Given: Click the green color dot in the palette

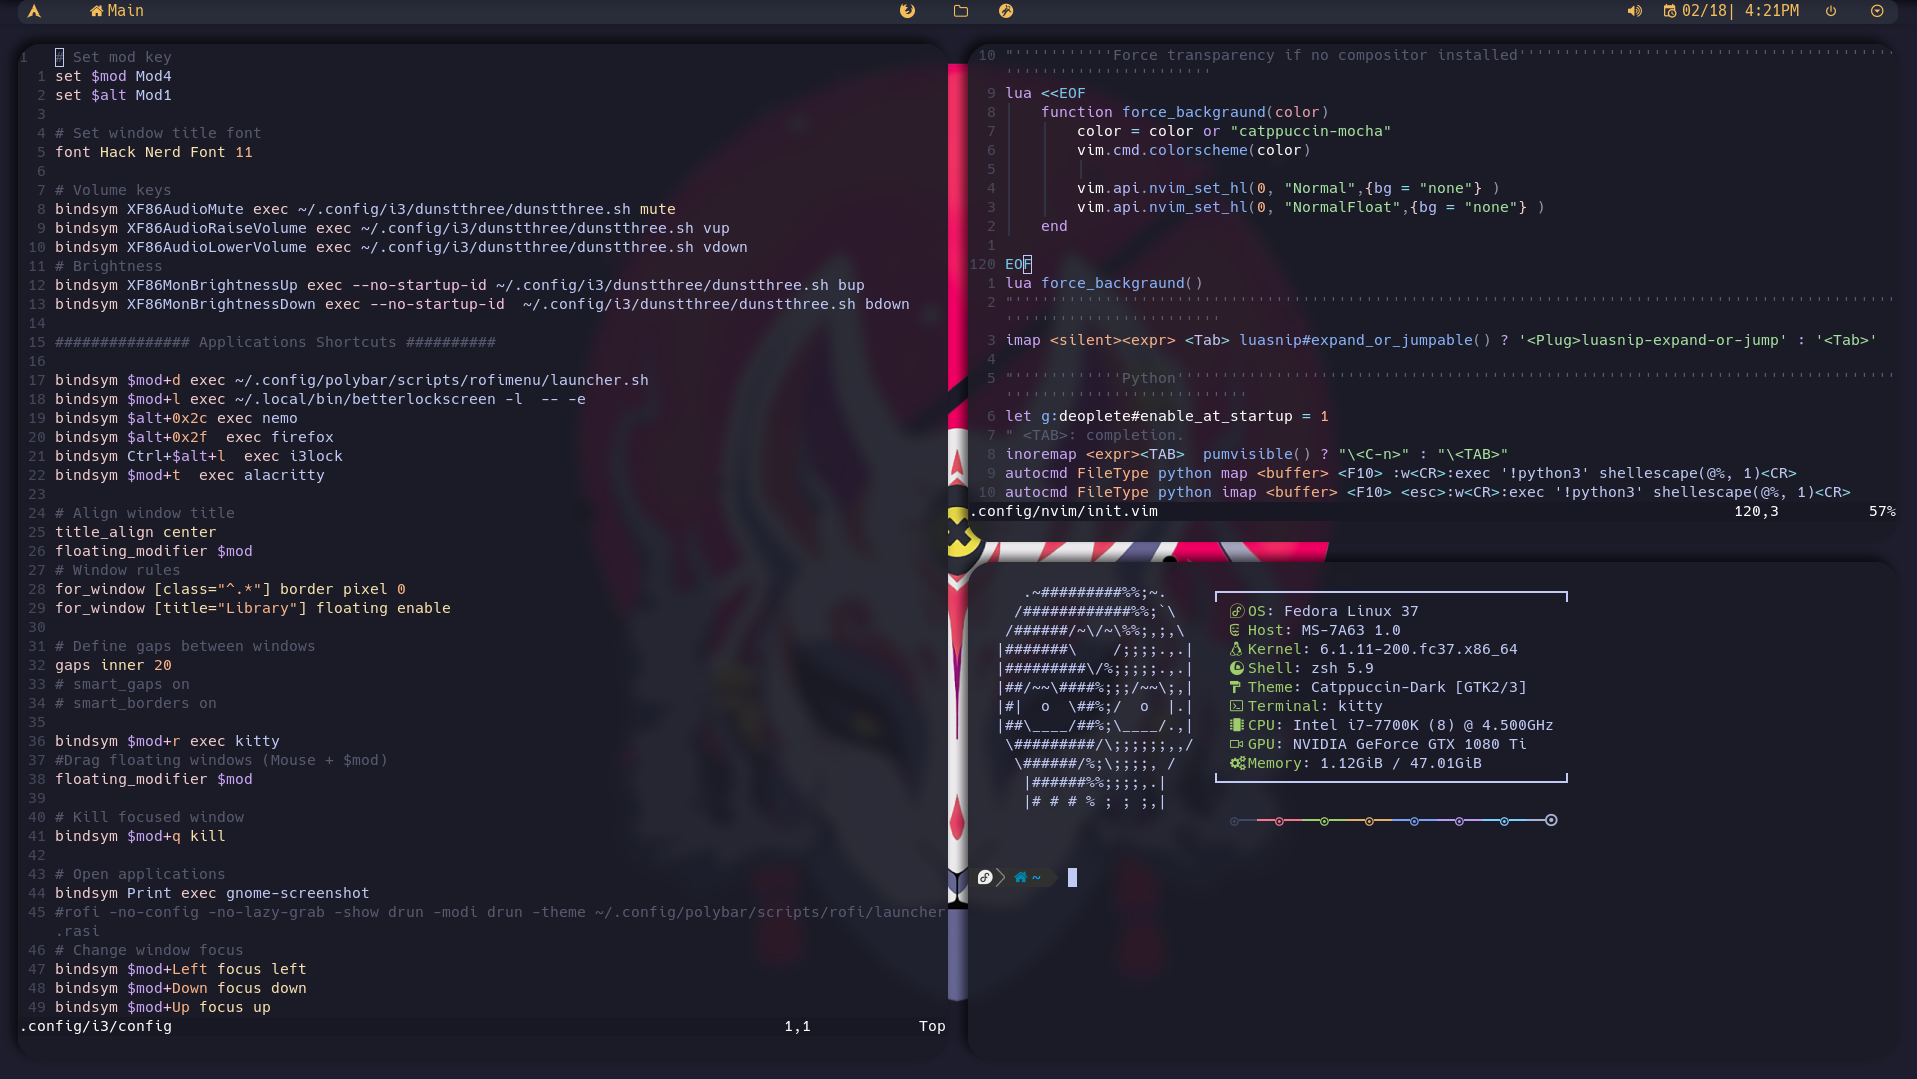Looking at the screenshot, I should (x=1324, y=821).
